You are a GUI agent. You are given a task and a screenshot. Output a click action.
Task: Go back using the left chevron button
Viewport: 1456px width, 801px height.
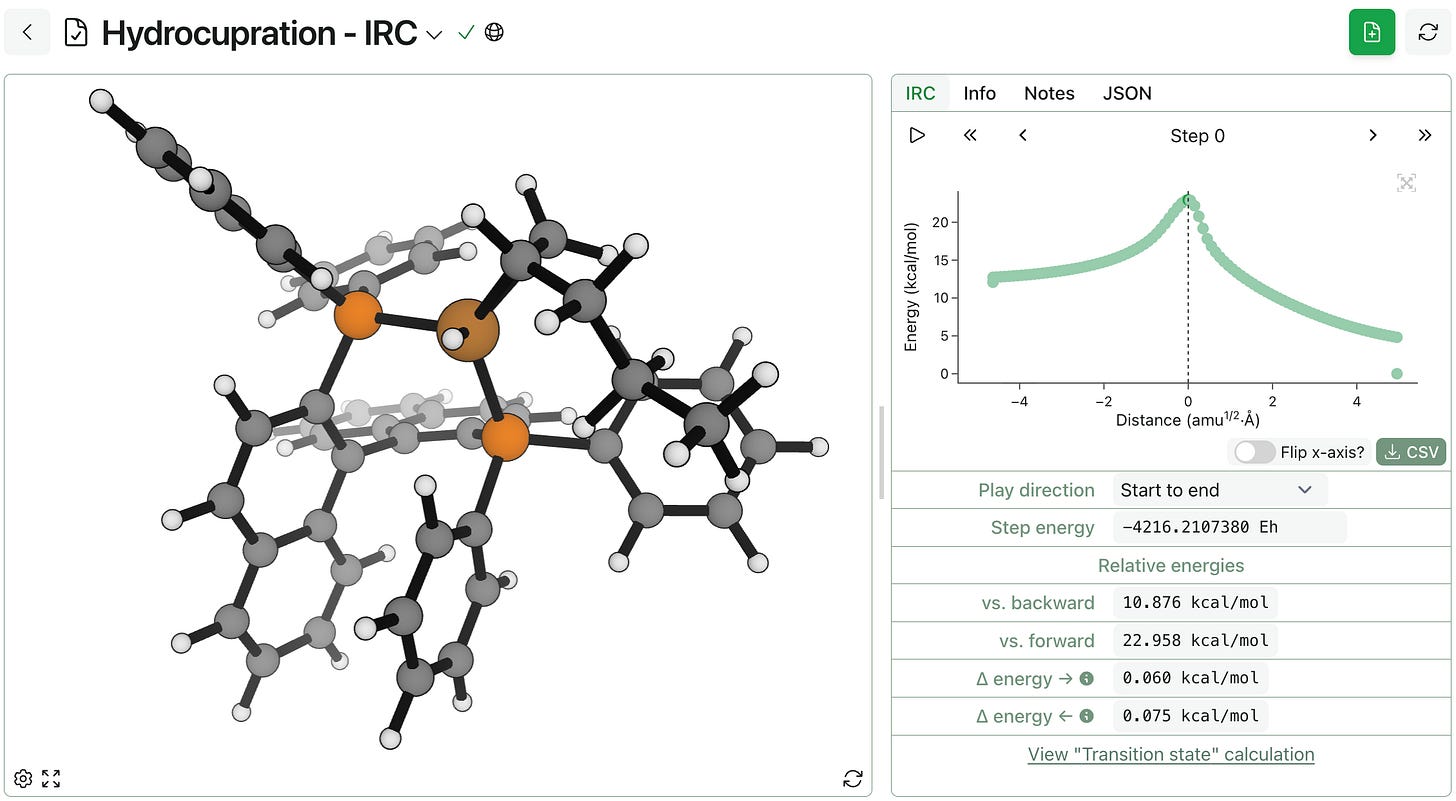pos(27,32)
